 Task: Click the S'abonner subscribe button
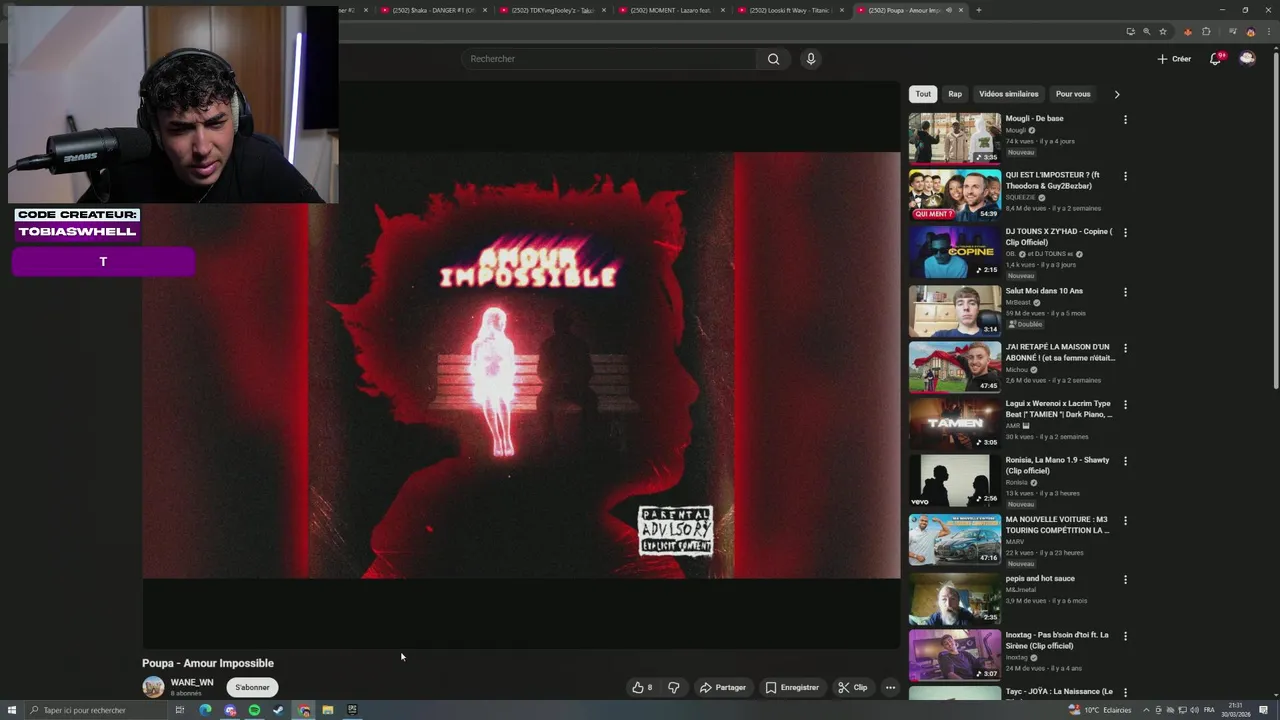click(252, 687)
